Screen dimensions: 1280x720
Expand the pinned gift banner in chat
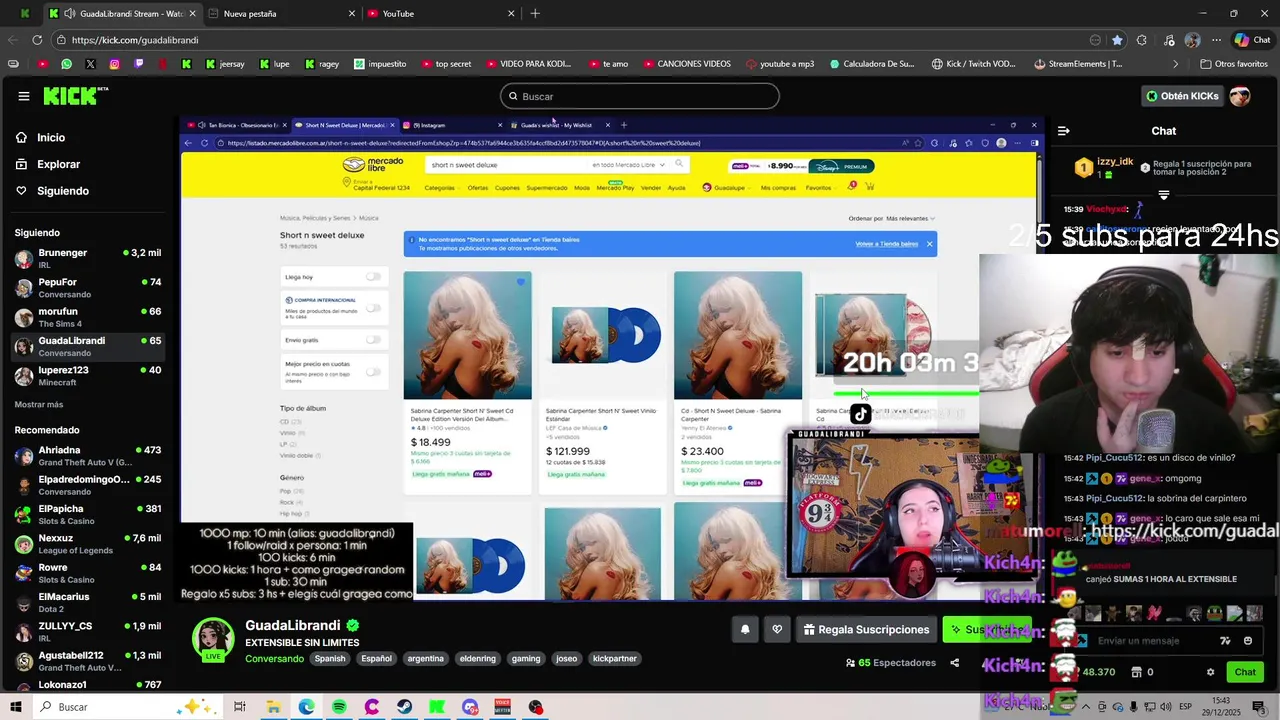[1163, 195]
